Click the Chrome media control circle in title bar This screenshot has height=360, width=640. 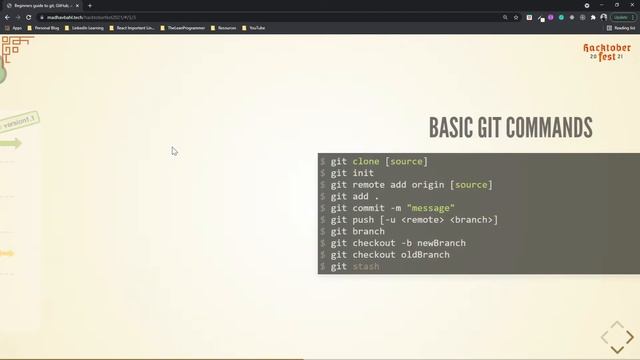[x=587, y=6]
